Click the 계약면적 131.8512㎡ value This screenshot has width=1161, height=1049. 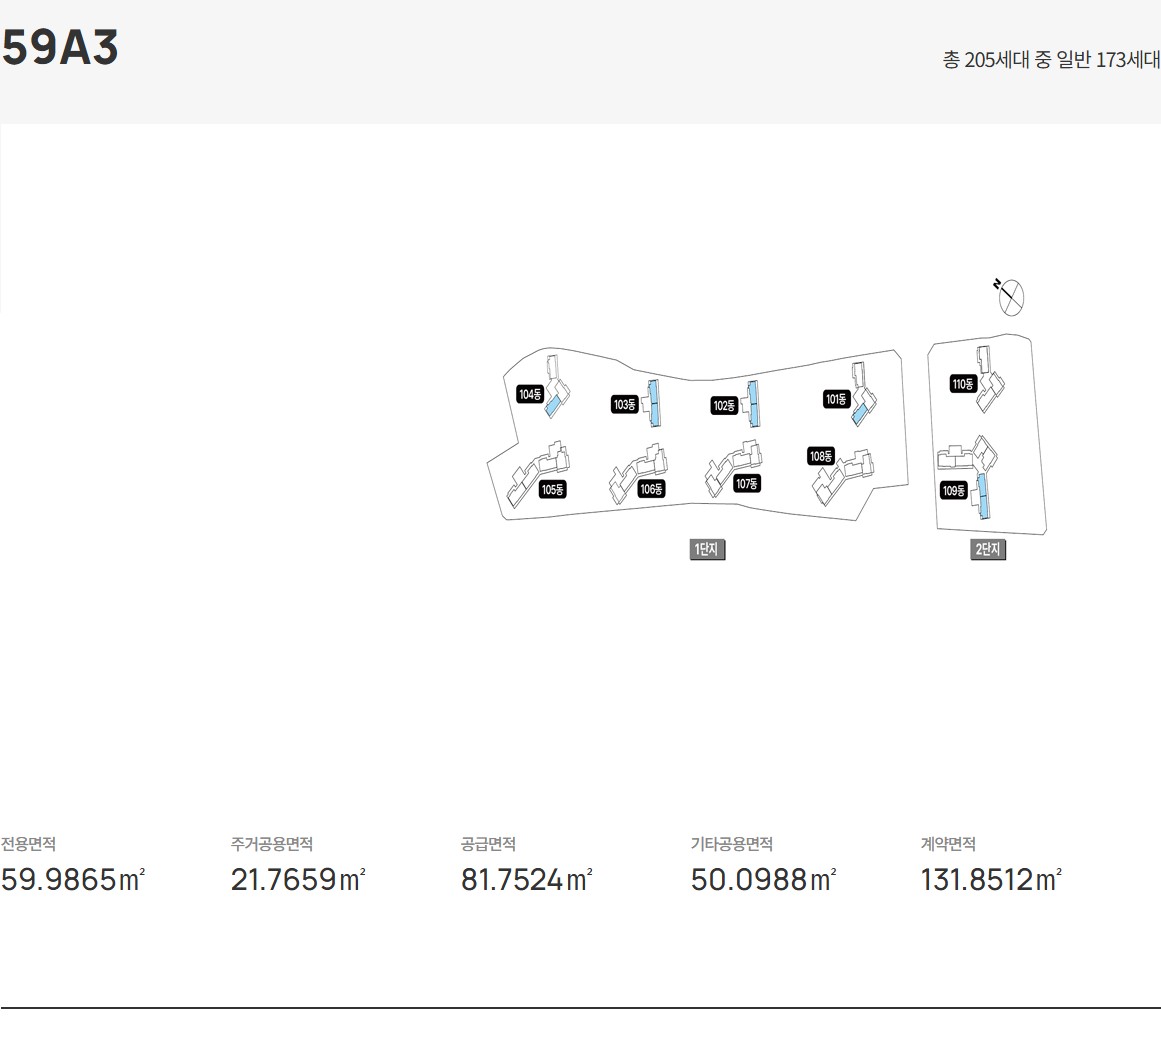point(991,879)
